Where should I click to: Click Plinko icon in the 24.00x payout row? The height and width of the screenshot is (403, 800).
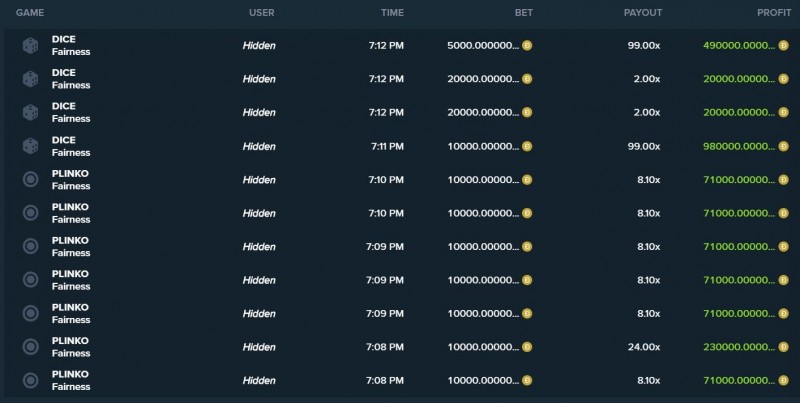[x=31, y=347]
